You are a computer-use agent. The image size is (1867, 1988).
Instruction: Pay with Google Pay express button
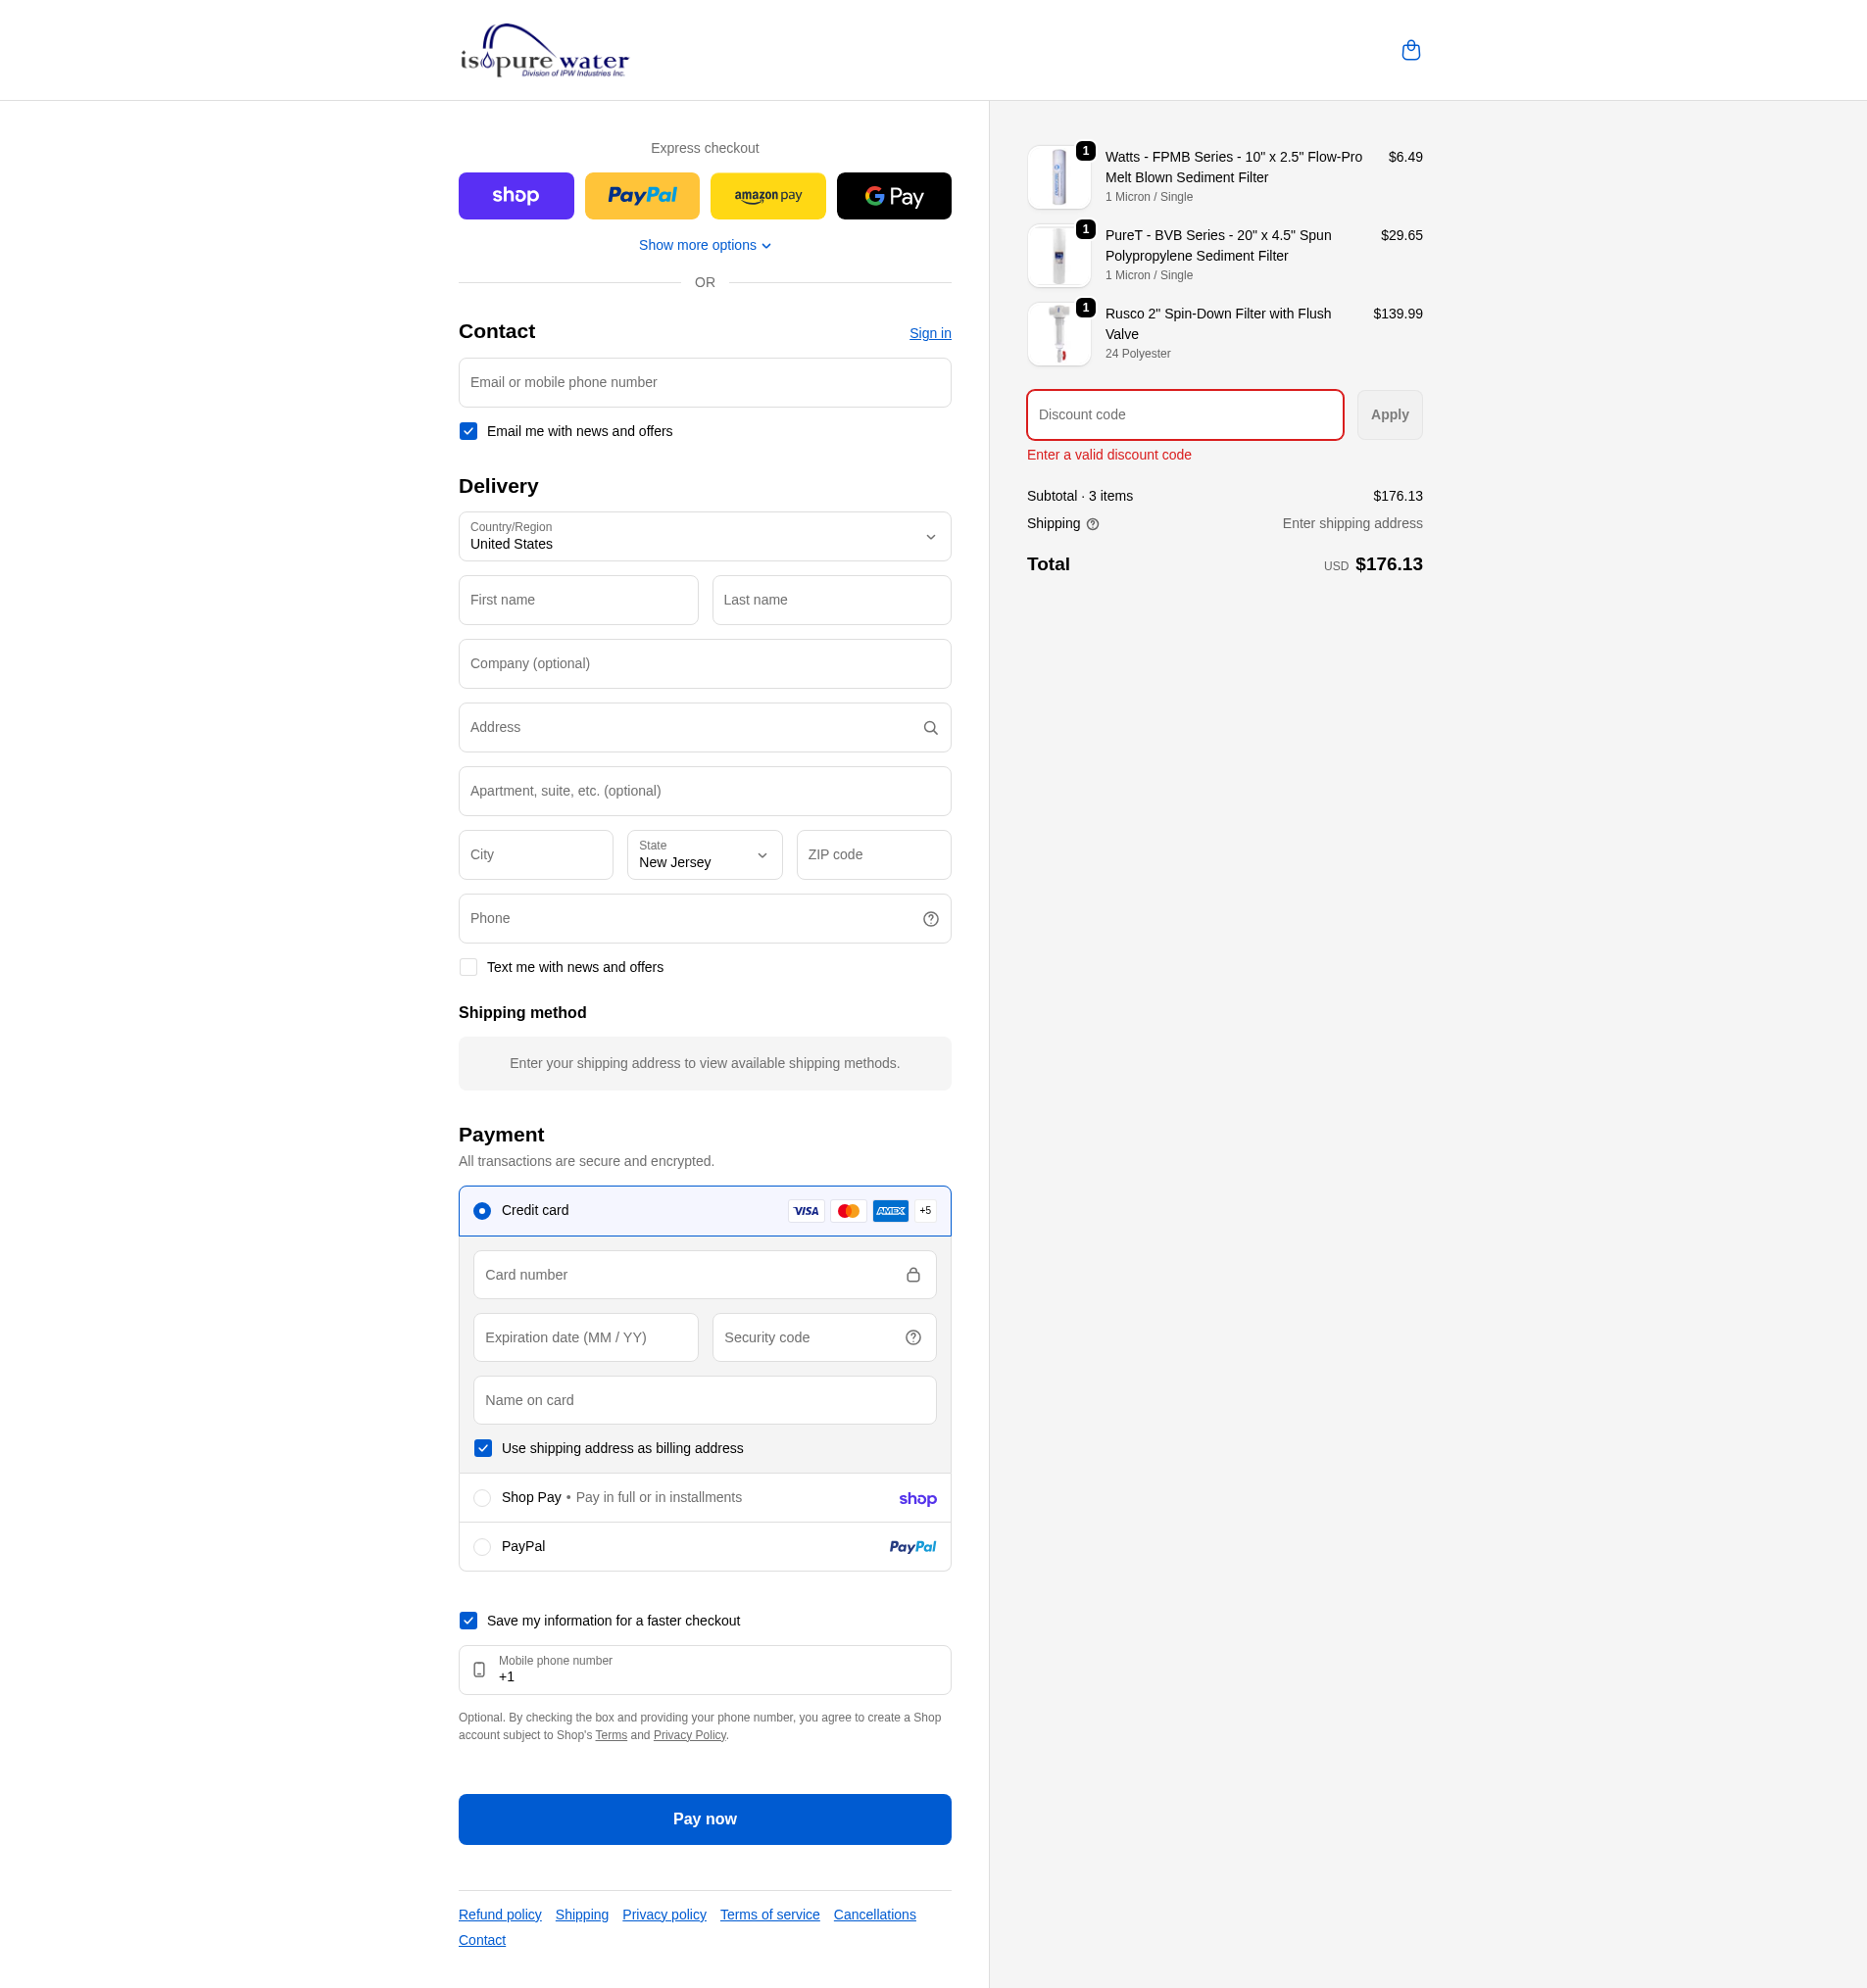[x=893, y=196]
